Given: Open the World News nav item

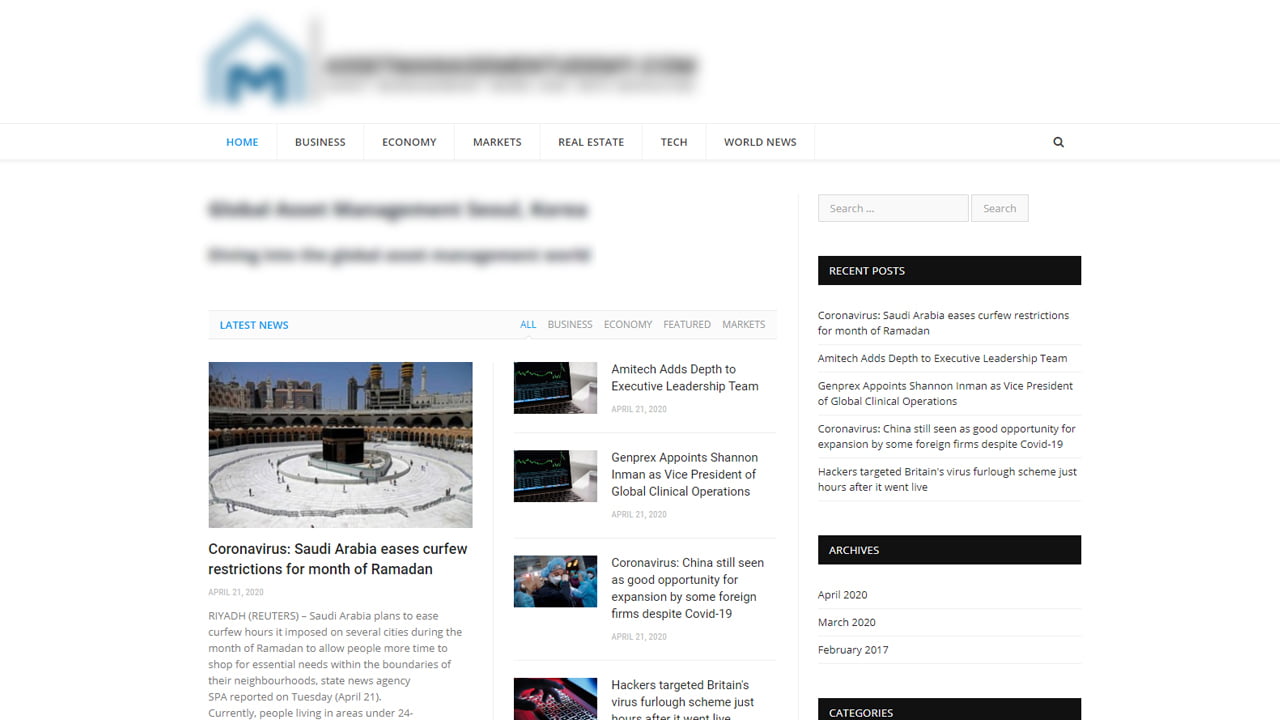Looking at the screenshot, I should tap(760, 142).
